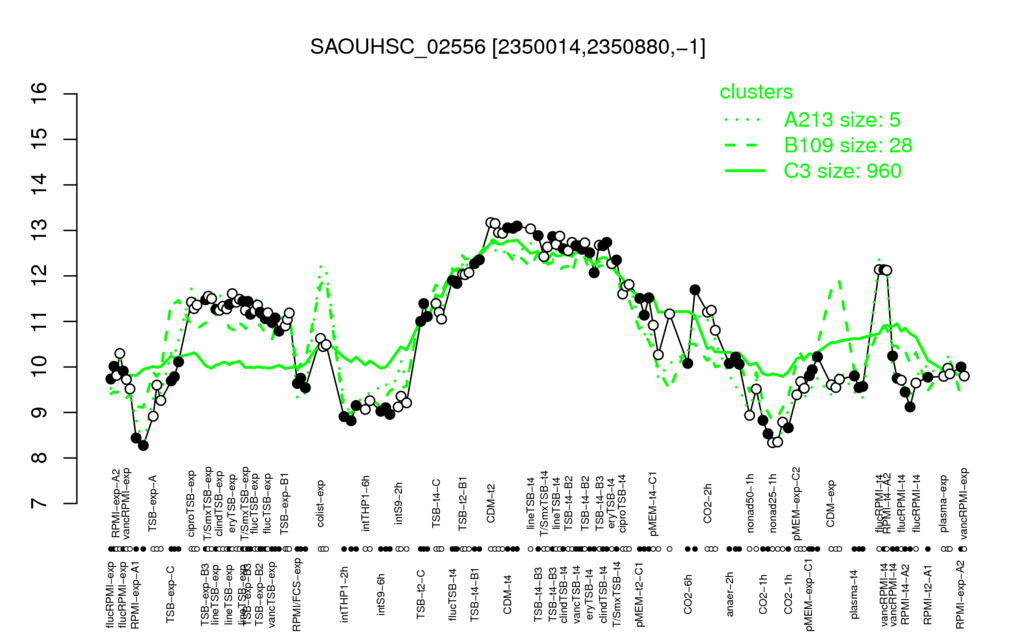Click the lower x-axis label 'plasma-t4'
Image resolution: width=1024 pixels, height=640 pixels.
pyautogui.click(x=854, y=593)
